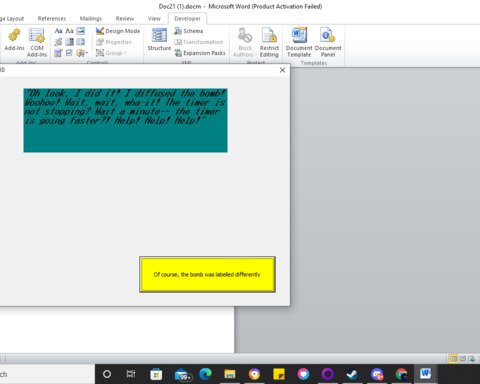480x384 pixels.
Task: Click Word icon on taskbar
Action: point(425,374)
